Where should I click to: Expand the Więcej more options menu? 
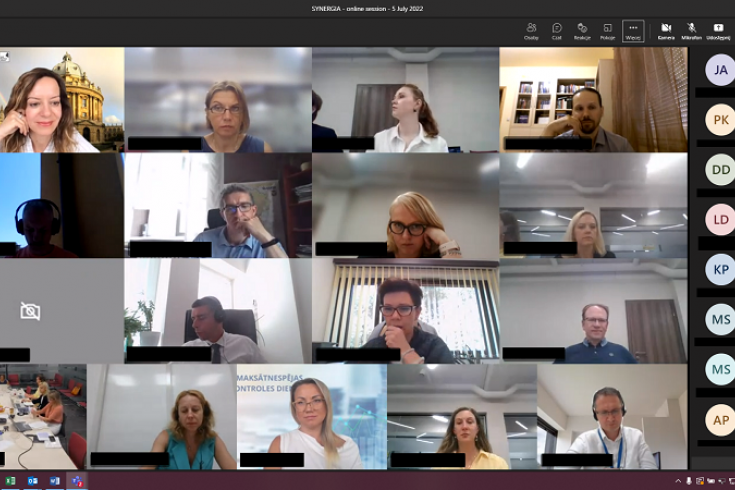(633, 31)
